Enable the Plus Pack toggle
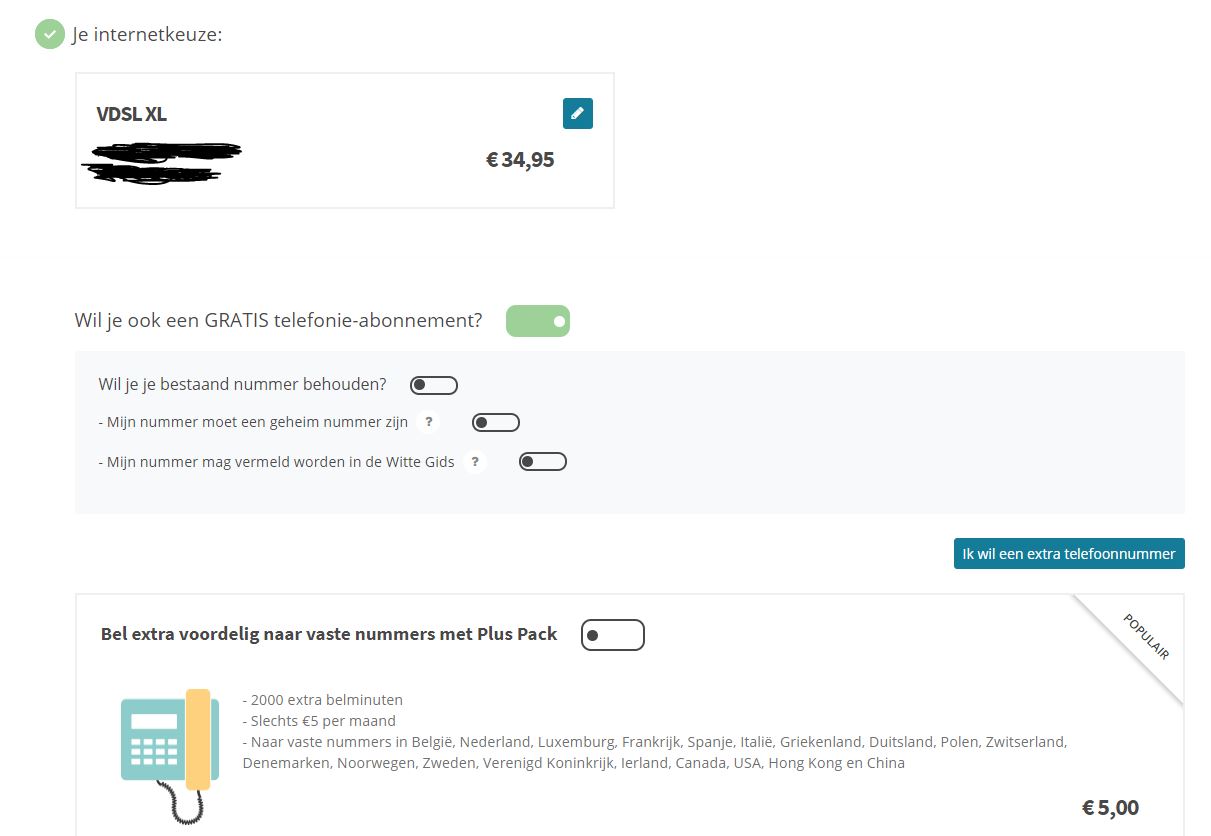Image resolution: width=1211 pixels, height=836 pixels. 612,635
